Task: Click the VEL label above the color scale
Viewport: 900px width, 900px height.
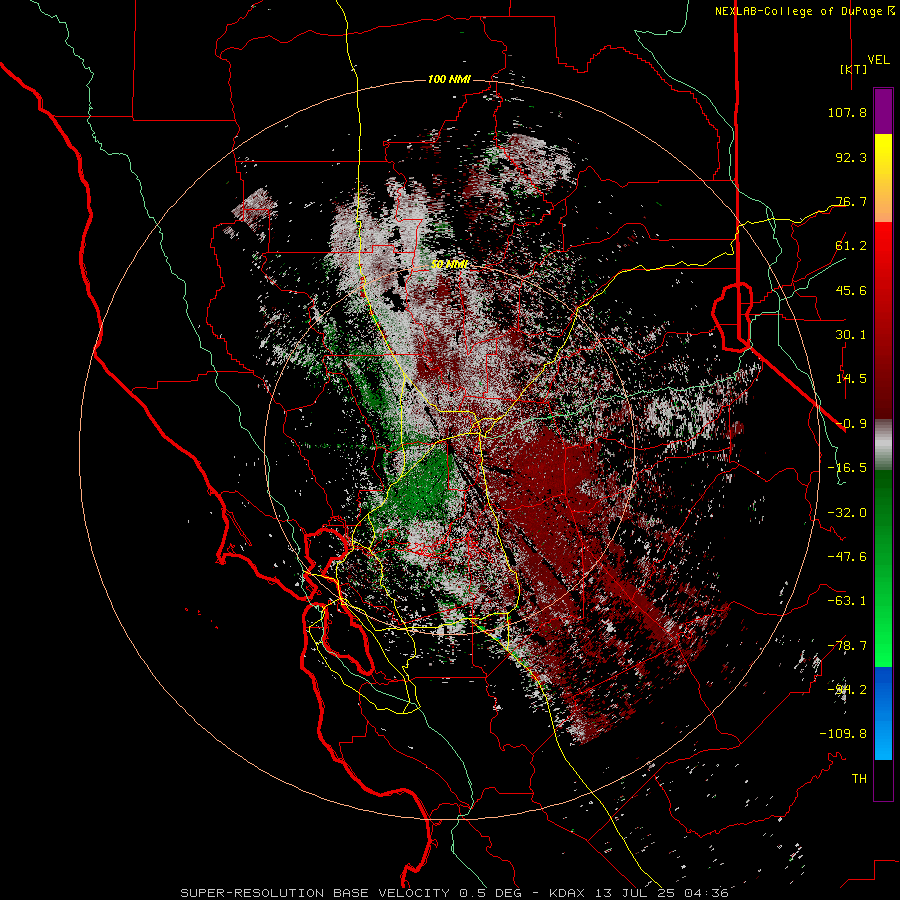Action: click(878, 60)
